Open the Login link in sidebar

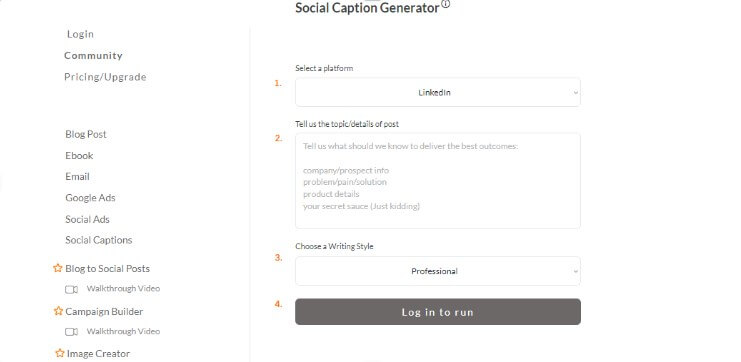click(x=80, y=34)
